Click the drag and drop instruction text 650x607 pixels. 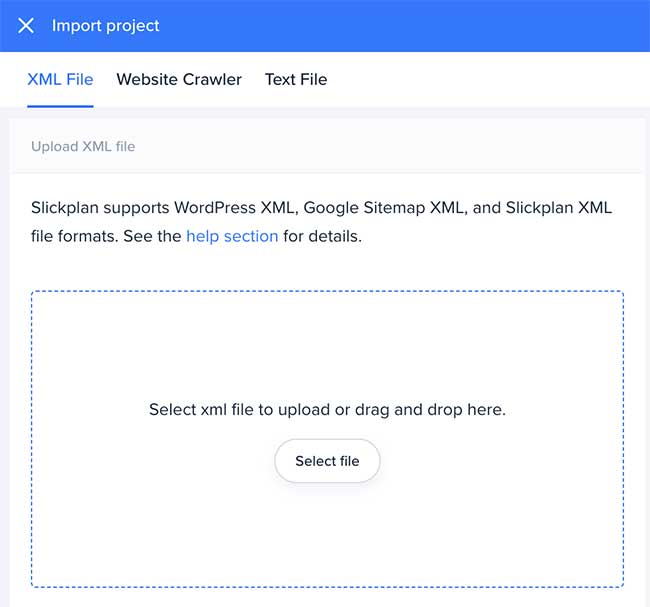pyautogui.click(x=327, y=410)
